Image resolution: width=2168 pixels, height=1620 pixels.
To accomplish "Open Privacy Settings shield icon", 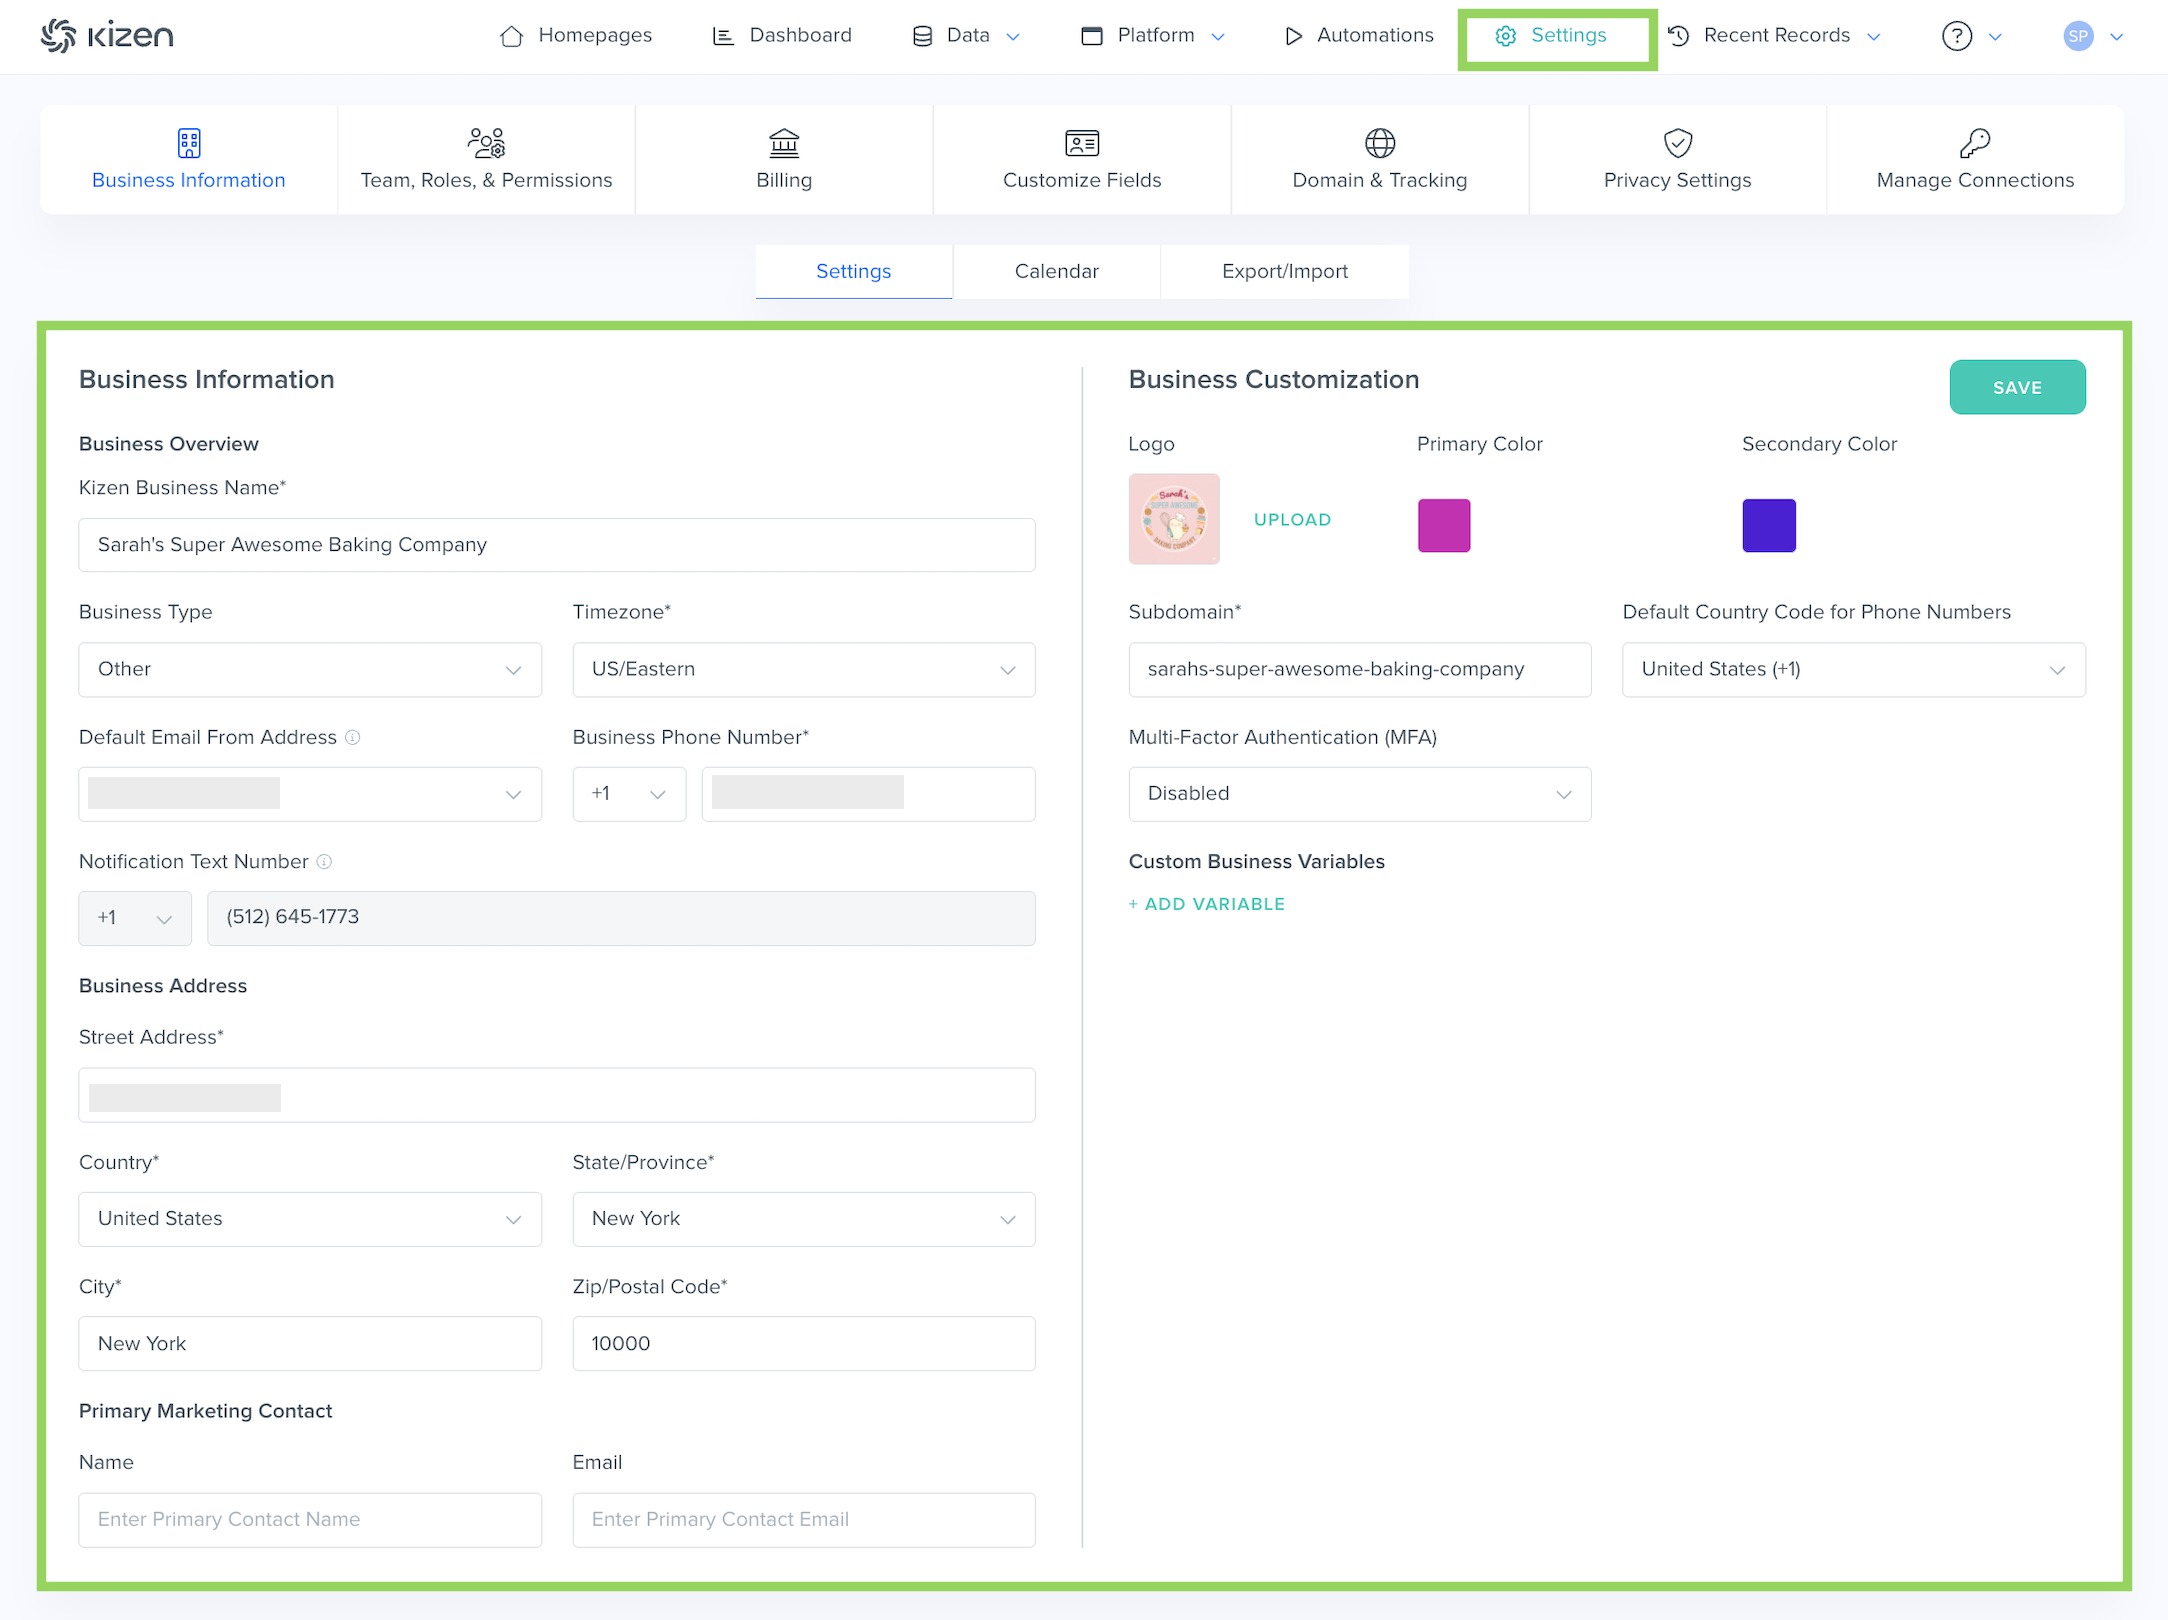I will (x=1677, y=143).
